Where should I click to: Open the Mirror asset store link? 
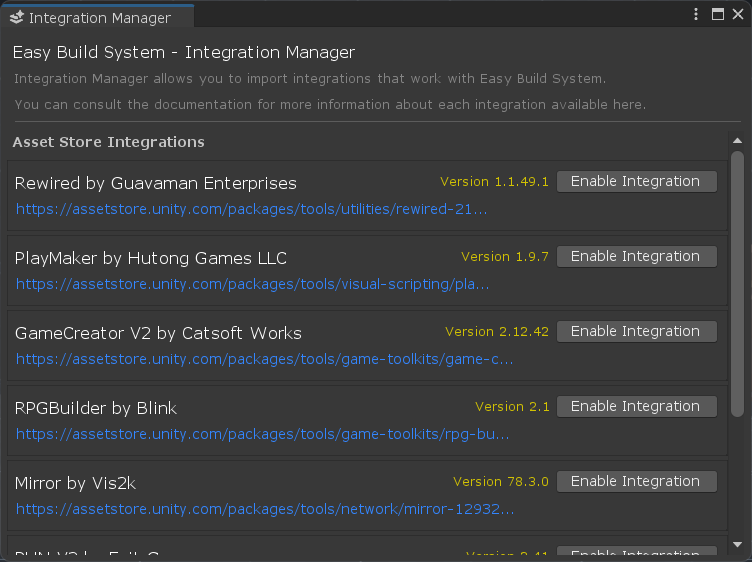click(265, 509)
